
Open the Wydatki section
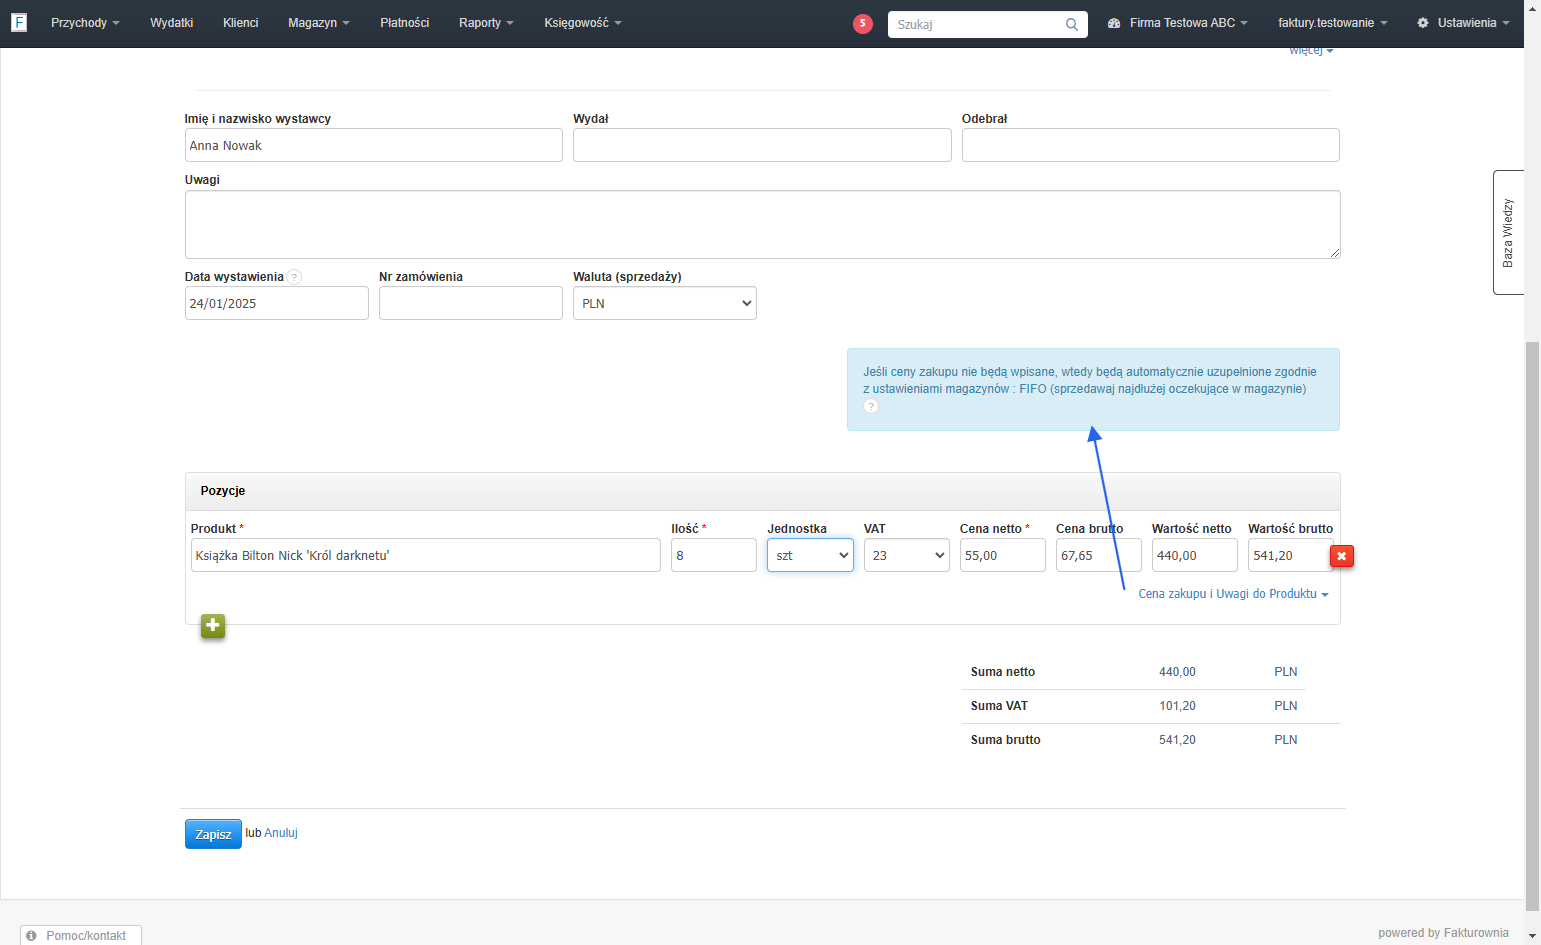(171, 23)
